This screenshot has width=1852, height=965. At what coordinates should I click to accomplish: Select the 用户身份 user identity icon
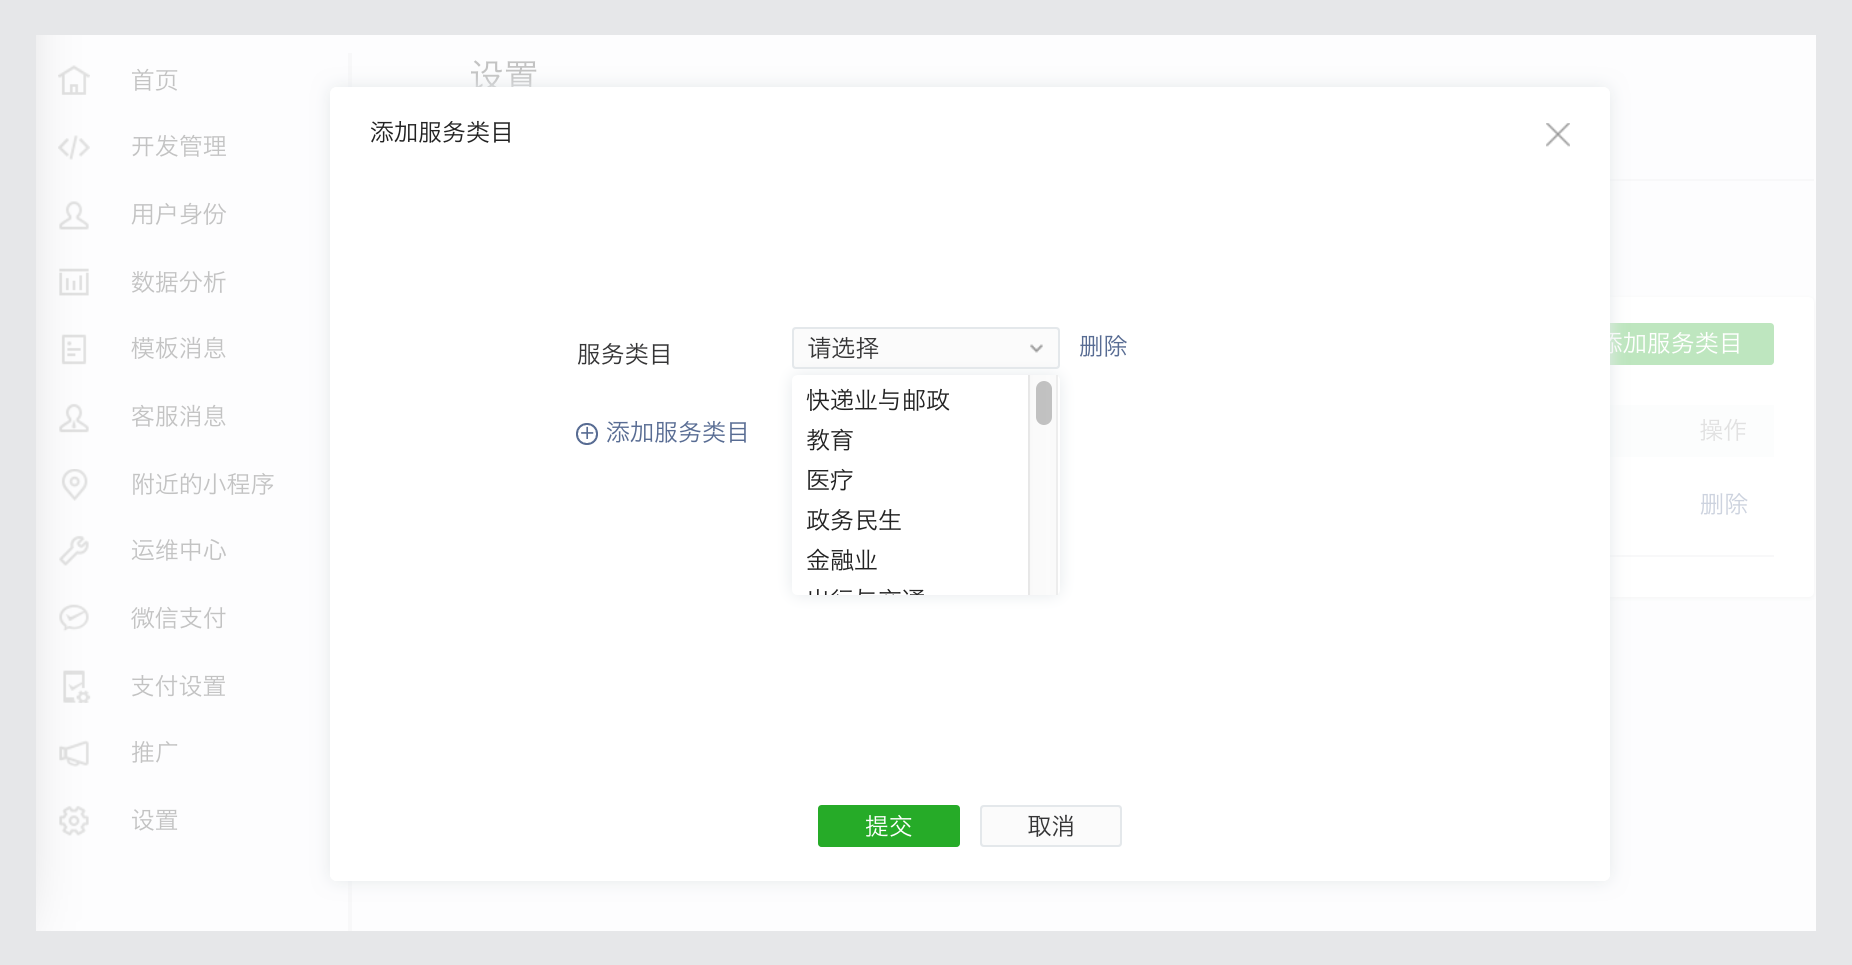[74, 214]
